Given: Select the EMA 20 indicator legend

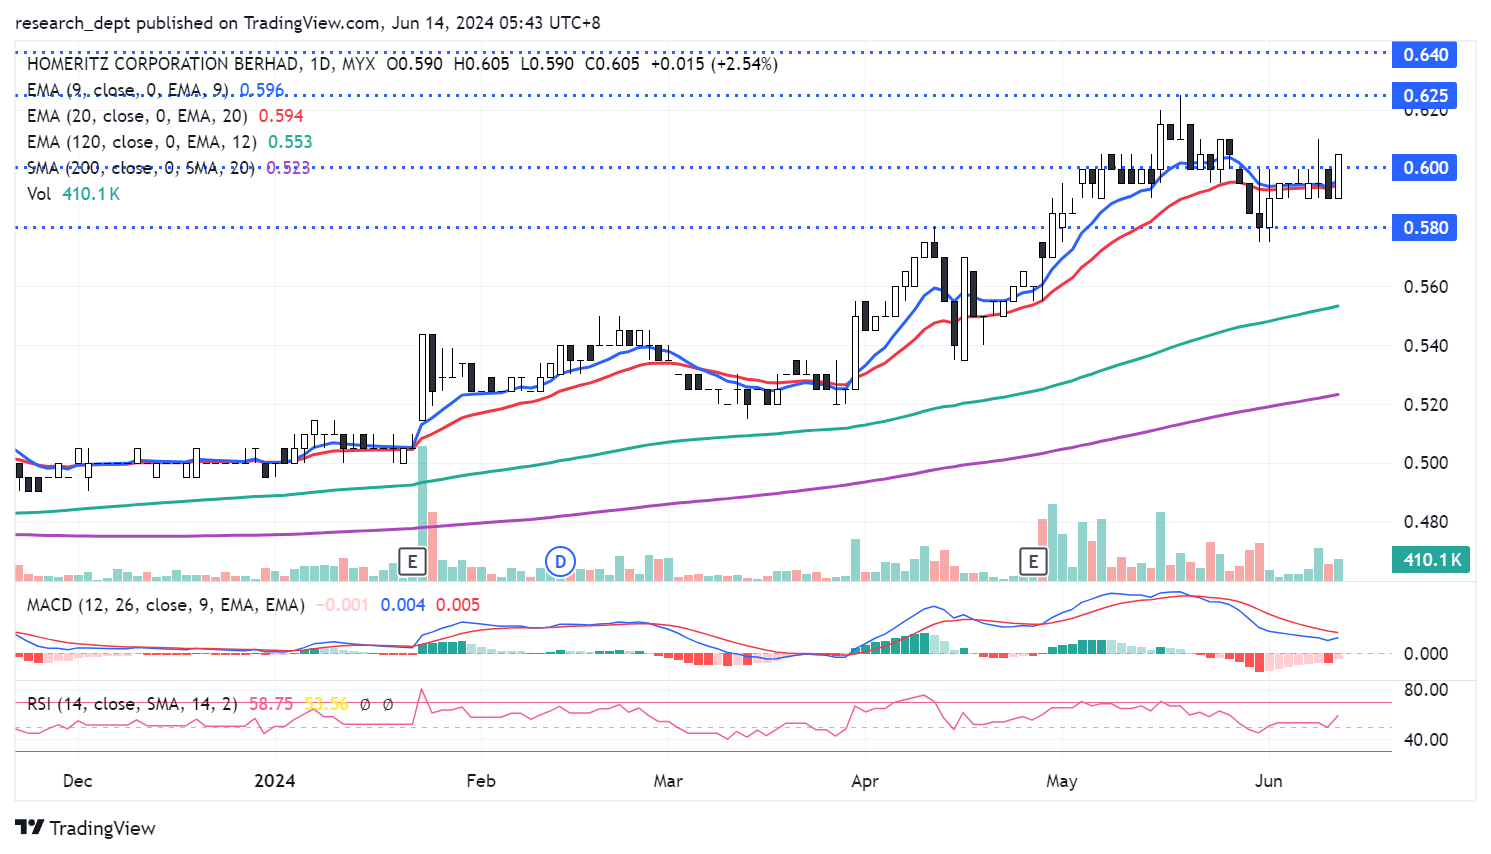Looking at the screenshot, I should coord(138,116).
